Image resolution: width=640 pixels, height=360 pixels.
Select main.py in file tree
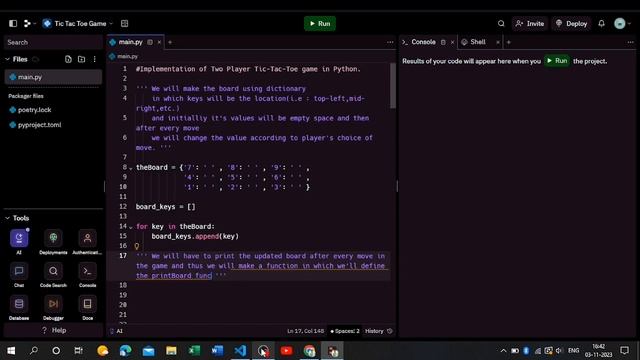click(x=53, y=77)
